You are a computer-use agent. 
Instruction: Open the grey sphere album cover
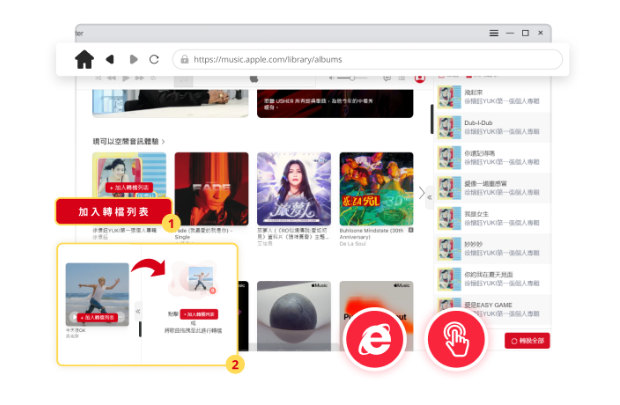point(294,316)
